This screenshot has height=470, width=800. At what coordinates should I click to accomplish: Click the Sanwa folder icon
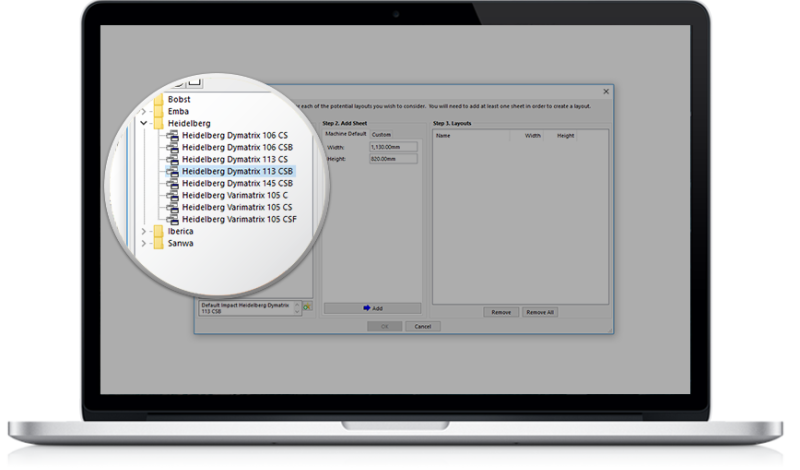[159, 243]
